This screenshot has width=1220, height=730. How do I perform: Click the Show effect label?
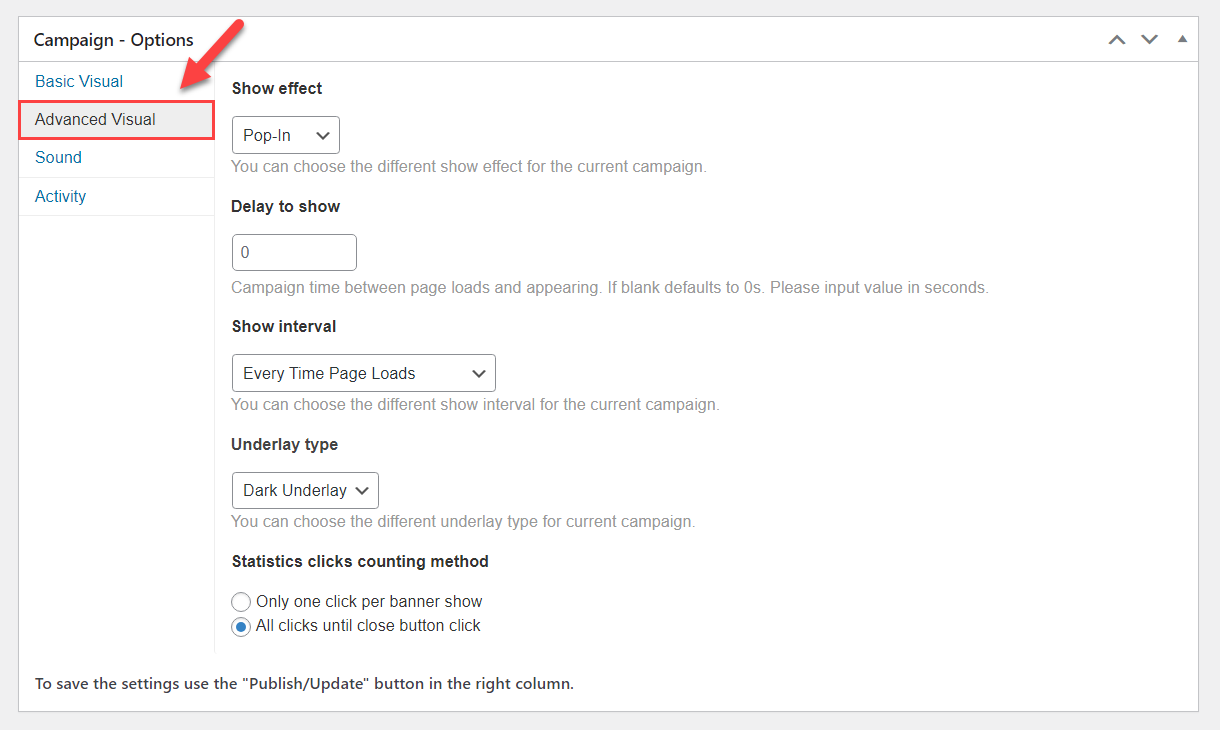point(277,88)
